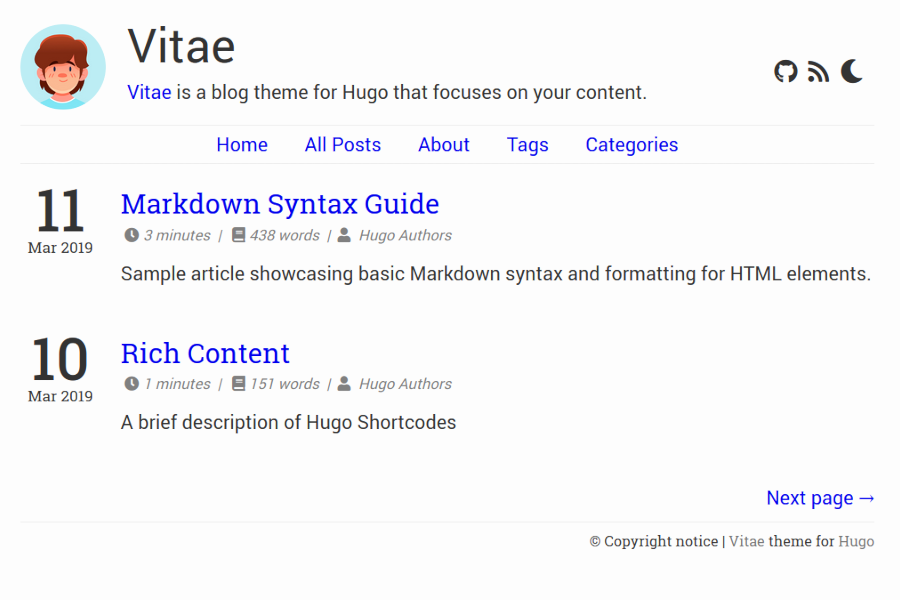The image size is (900, 600).
Task: Click book icon beside 151 words
Action: click(238, 384)
